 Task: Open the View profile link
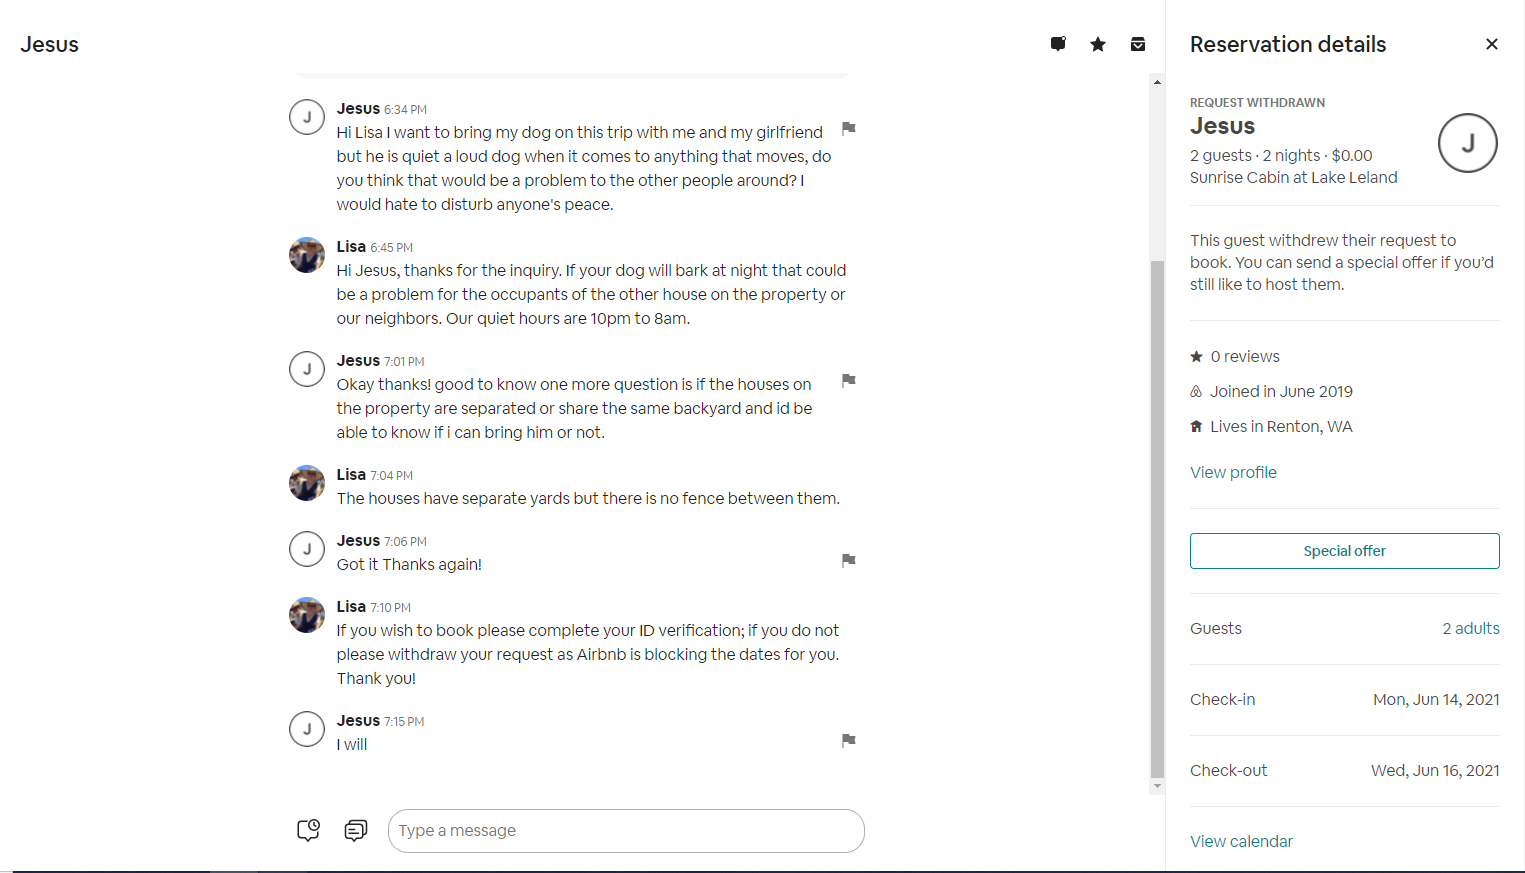click(x=1233, y=472)
